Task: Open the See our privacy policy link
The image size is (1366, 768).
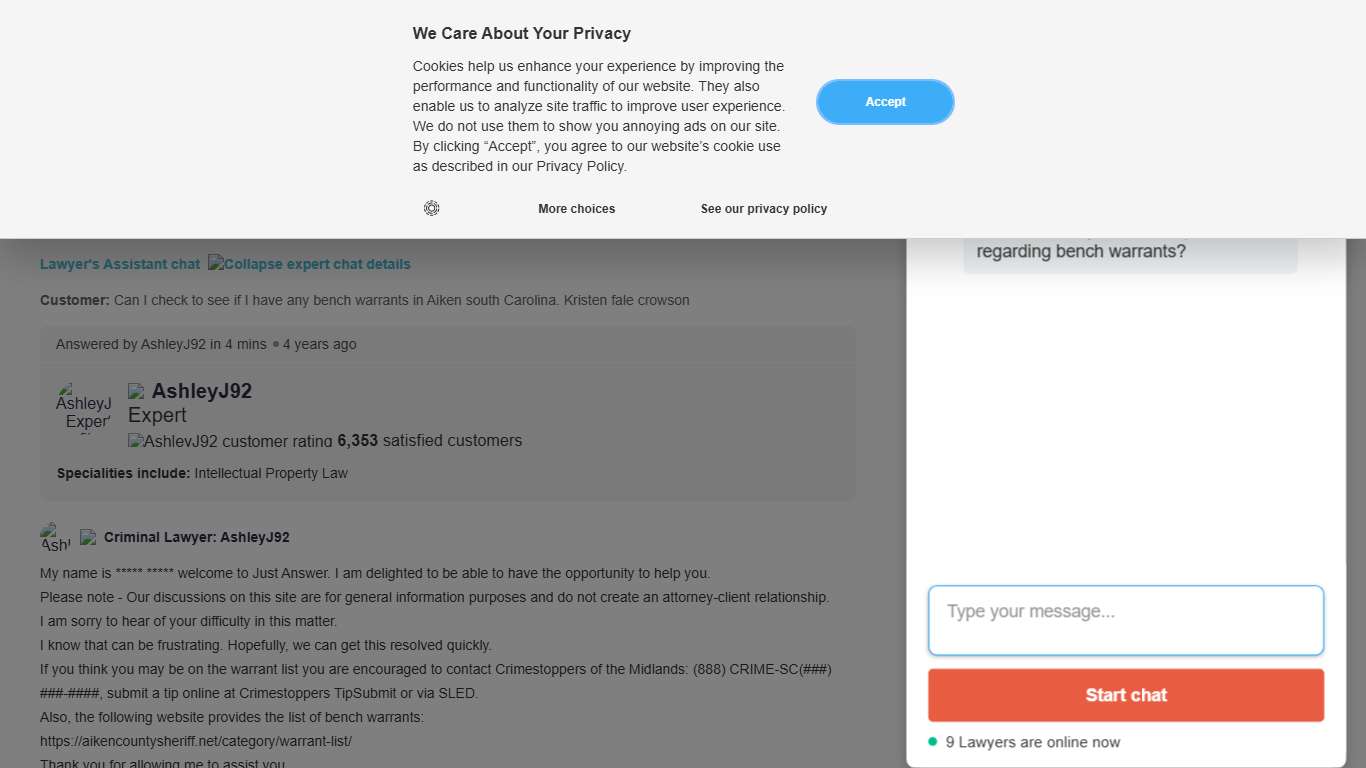Action: (x=764, y=209)
